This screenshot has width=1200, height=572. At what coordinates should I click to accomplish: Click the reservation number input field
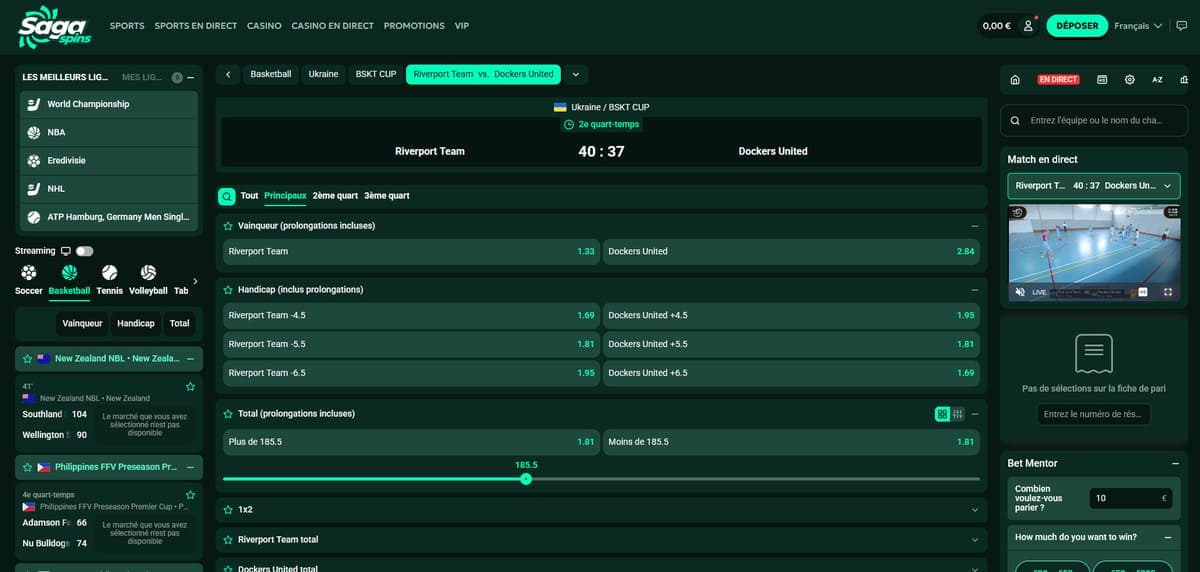(x=1094, y=414)
